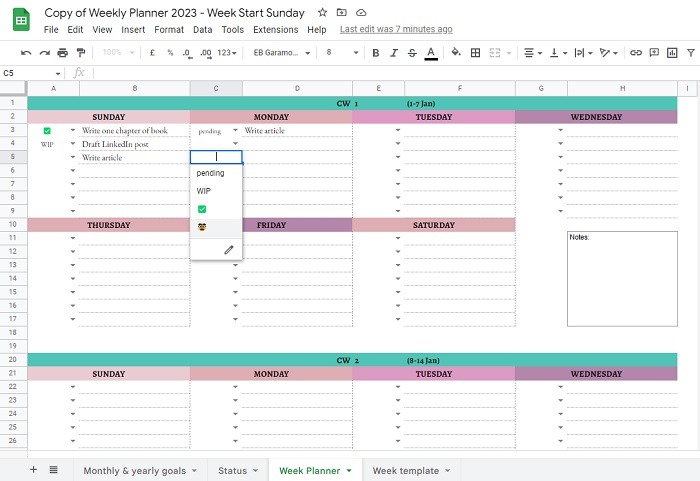
Task: Toggle italic formatting
Action: tap(394, 53)
